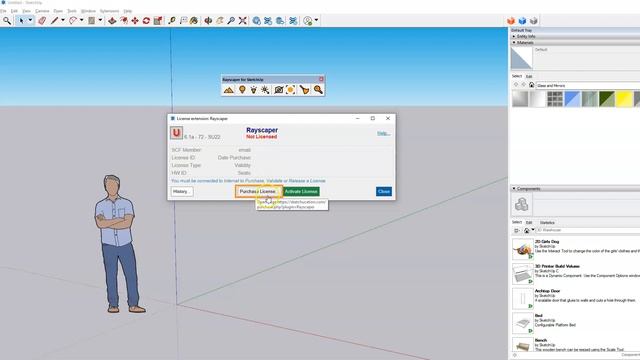The width and height of the screenshot is (640, 360).
Task: Click the Rayscaper broom icon
Action: tap(304, 90)
